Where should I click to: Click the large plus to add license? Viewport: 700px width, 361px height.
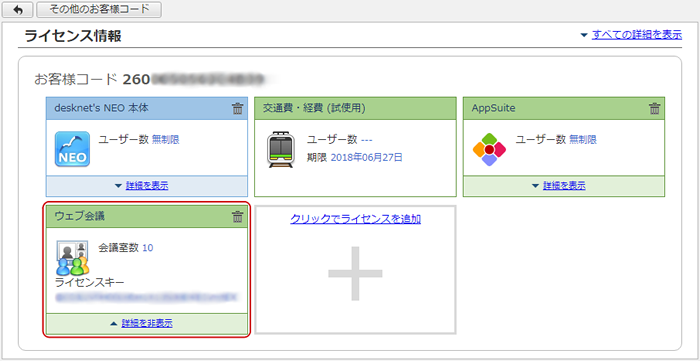[x=355, y=273]
